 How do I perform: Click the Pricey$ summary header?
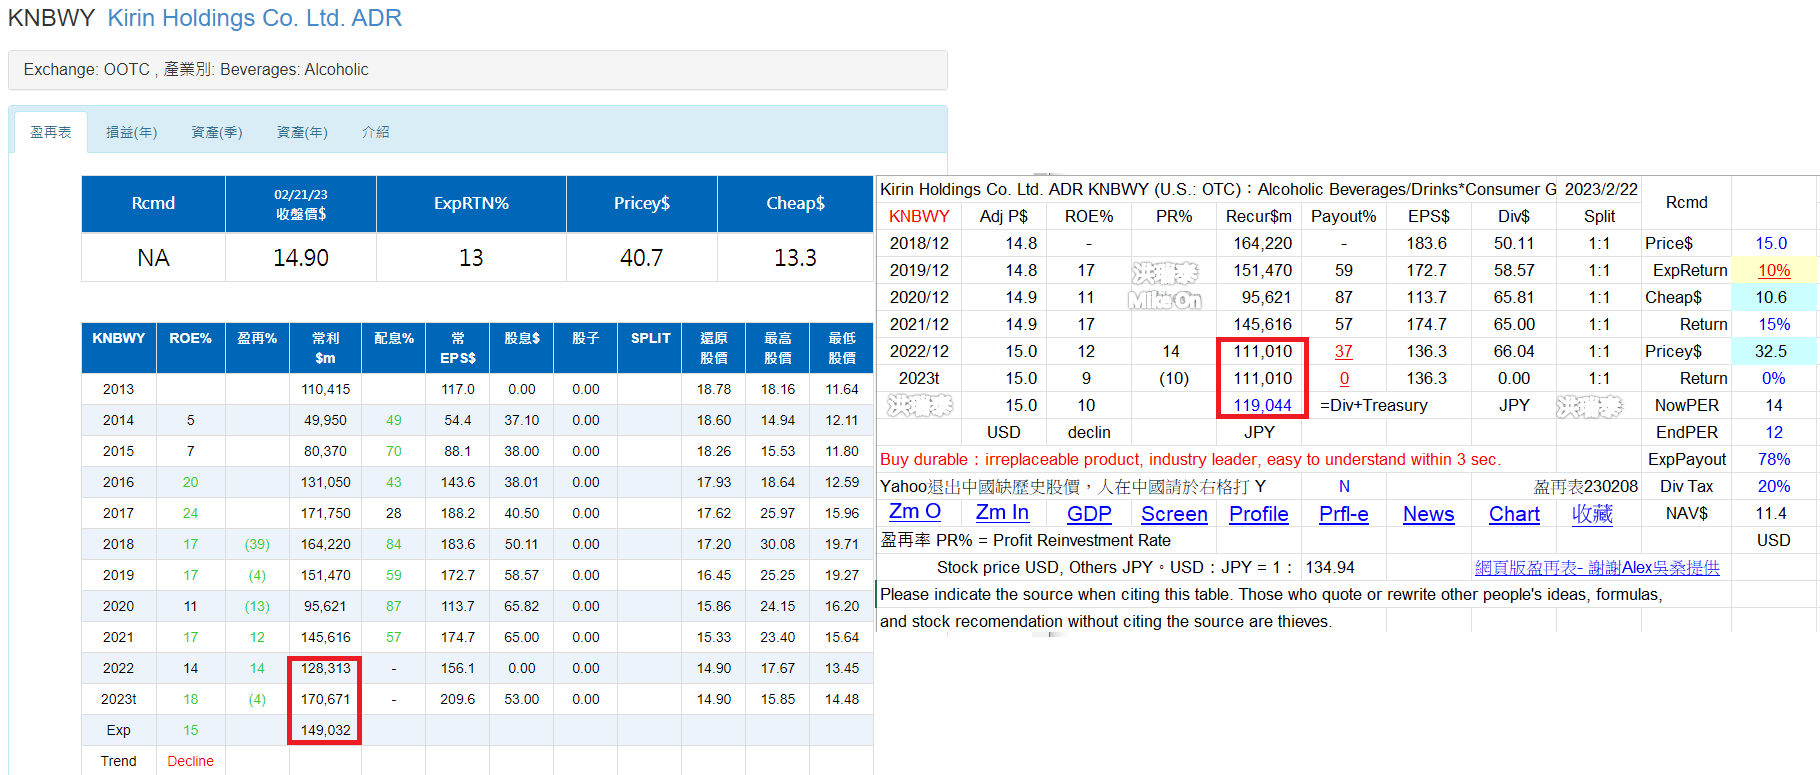point(642,204)
